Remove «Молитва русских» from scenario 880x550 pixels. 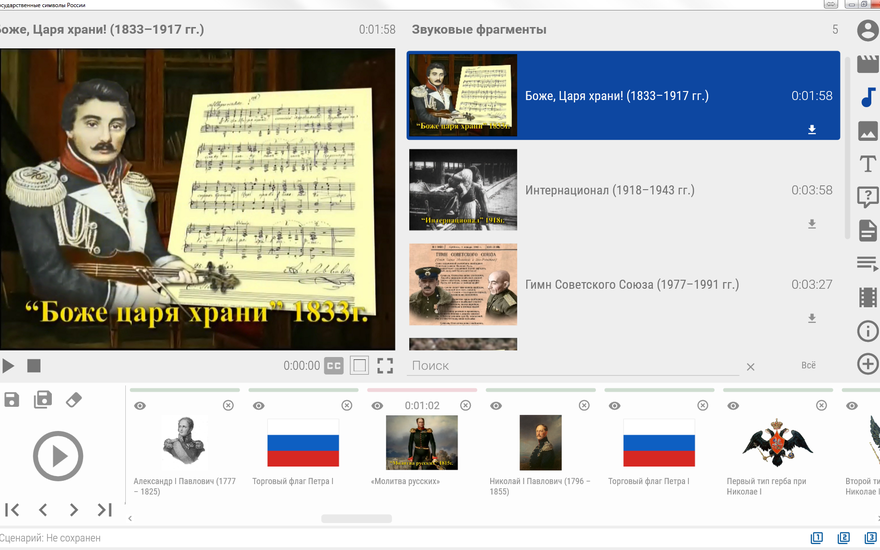(x=465, y=405)
